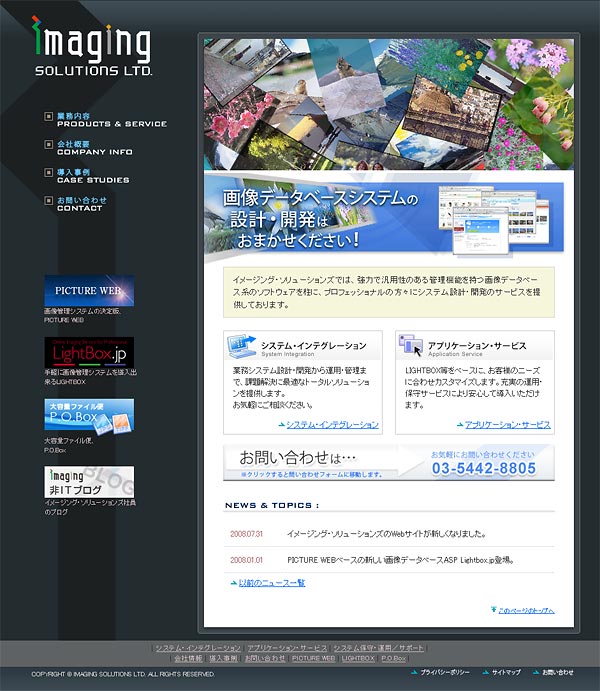Click the square bullet beside Products & Service
600x691 pixels.
click(49, 117)
